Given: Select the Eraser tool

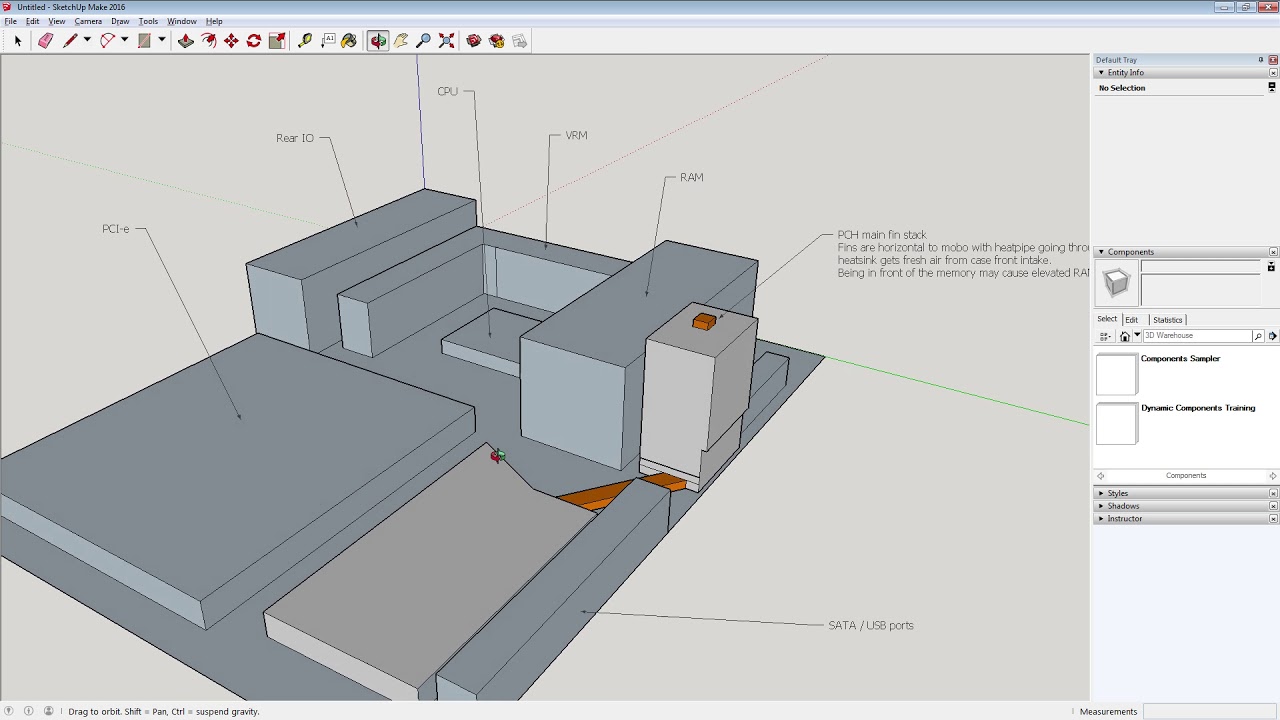Looking at the screenshot, I should [x=45, y=41].
